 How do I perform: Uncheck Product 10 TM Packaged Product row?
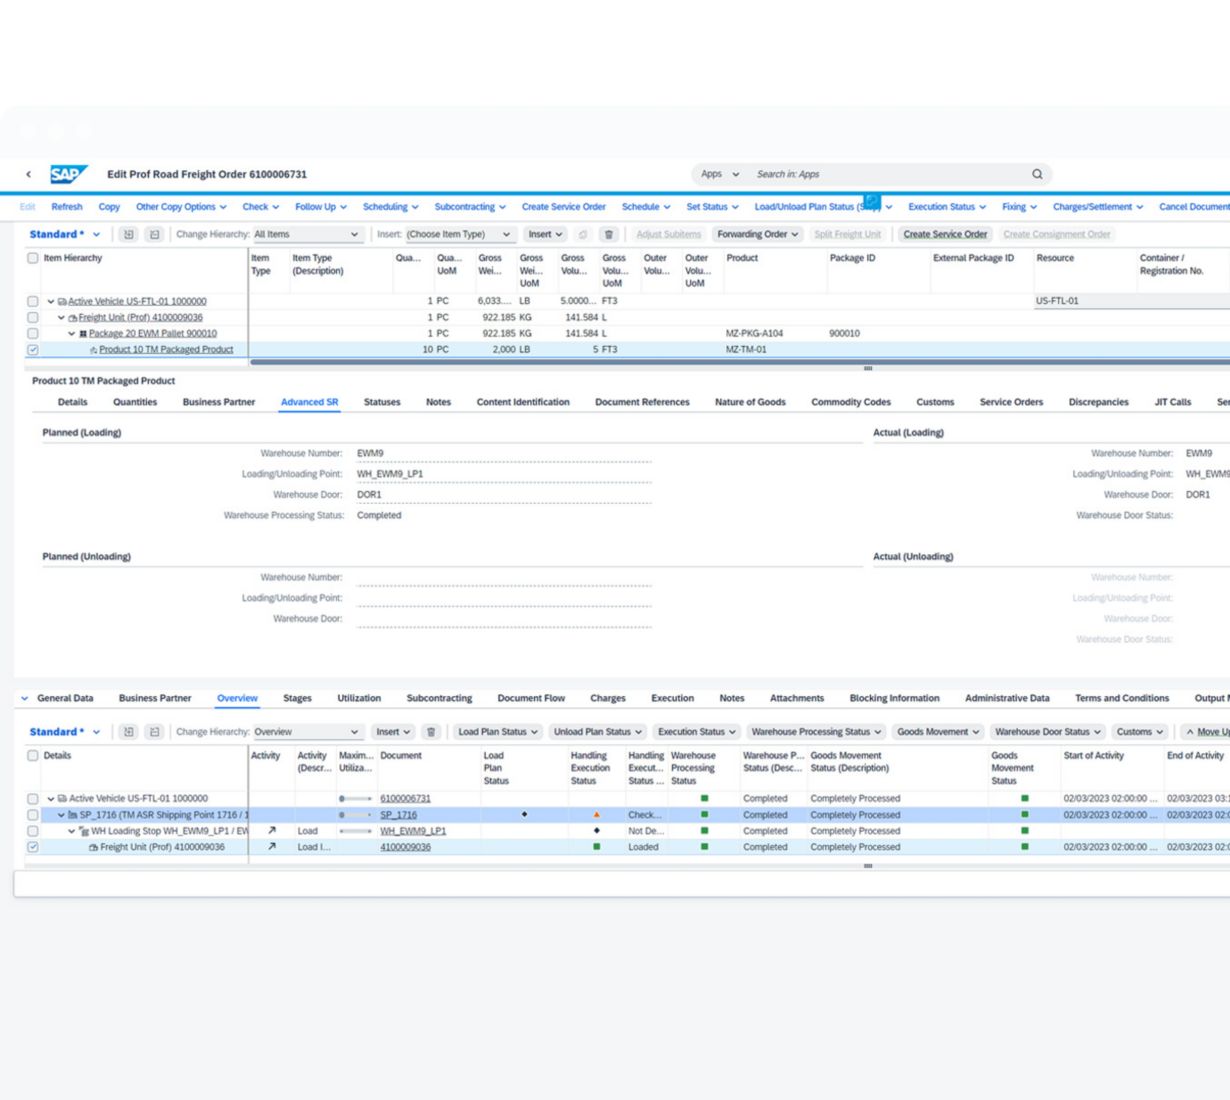[x=33, y=350]
